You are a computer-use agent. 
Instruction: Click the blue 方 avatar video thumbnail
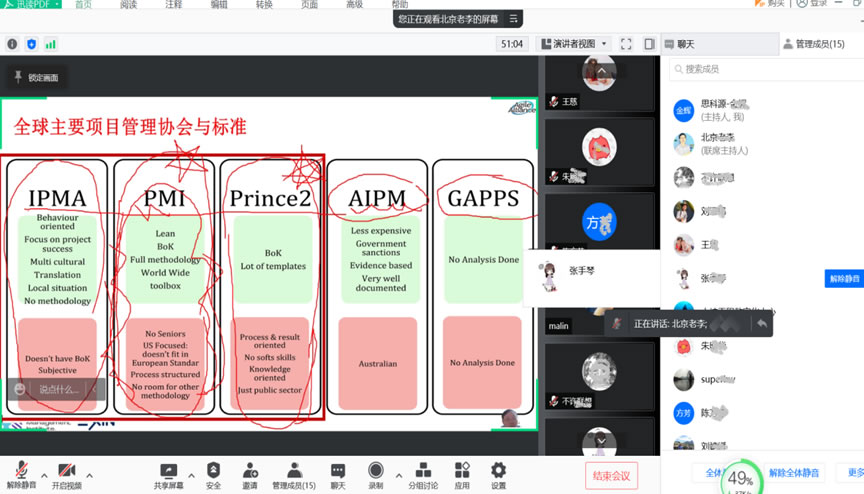click(x=599, y=222)
